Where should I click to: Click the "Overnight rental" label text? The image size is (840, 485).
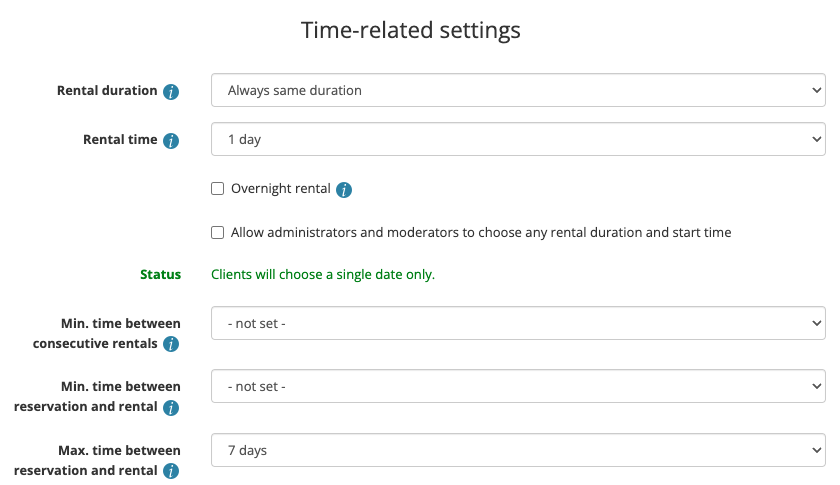coord(280,188)
